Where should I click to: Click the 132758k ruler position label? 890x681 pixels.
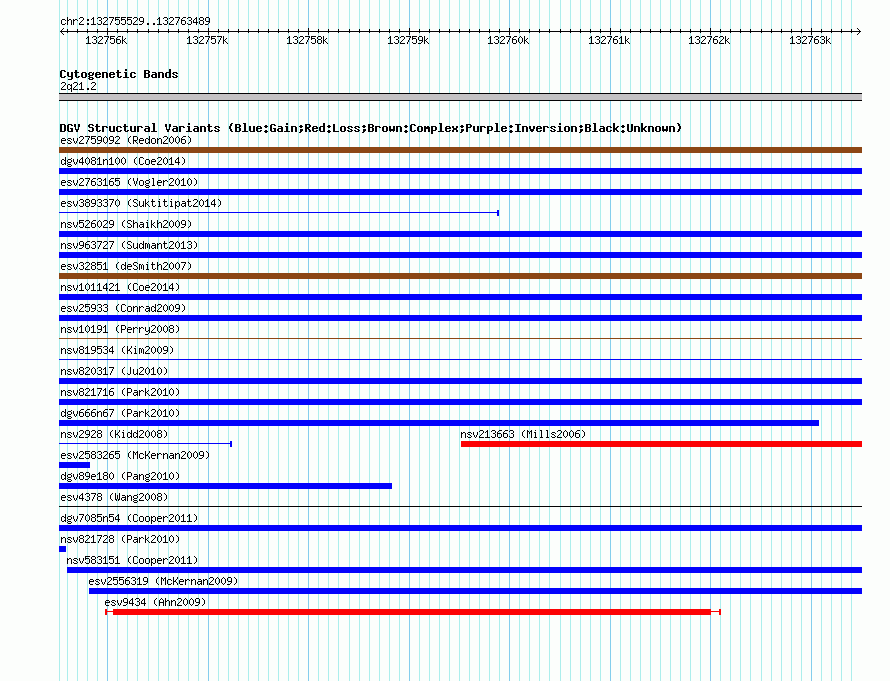click(x=307, y=40)
